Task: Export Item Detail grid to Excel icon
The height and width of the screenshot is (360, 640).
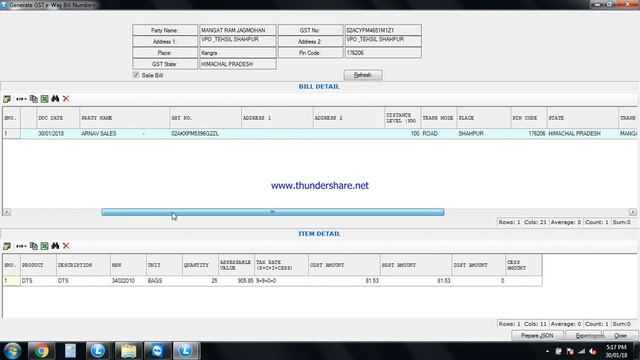Action: (44, 246)
